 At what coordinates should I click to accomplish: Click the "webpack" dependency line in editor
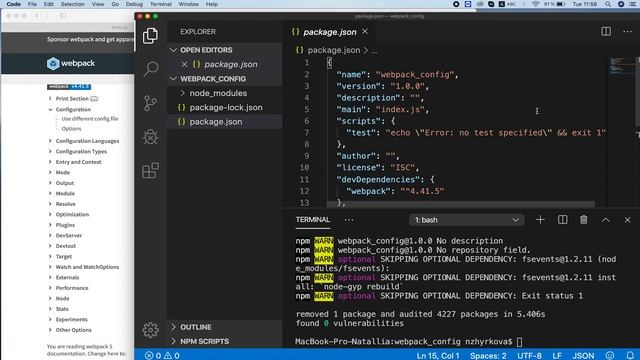point(395,191)
